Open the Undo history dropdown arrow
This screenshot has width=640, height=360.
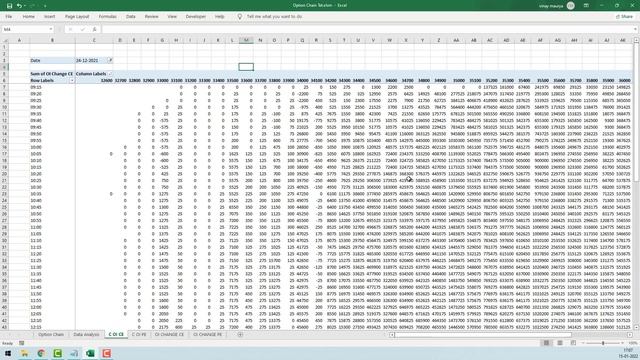tap(24, 6)
